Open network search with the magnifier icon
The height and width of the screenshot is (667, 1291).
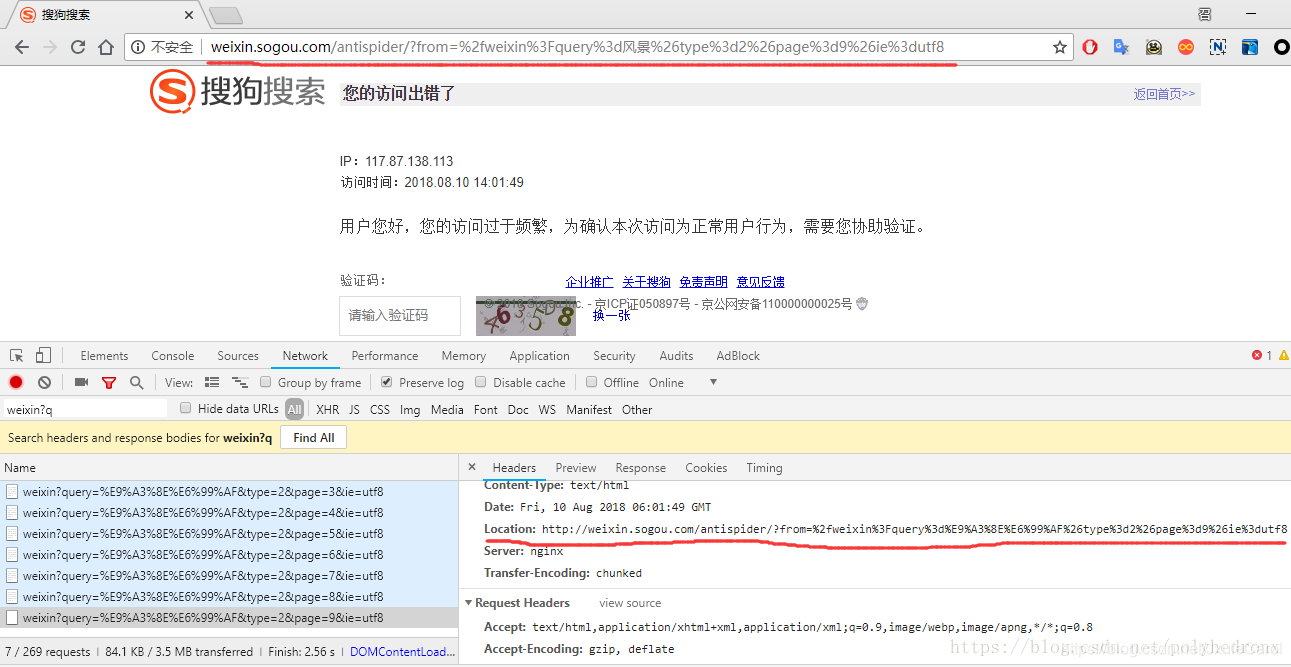pyautogui.click(x=135, y=382)
